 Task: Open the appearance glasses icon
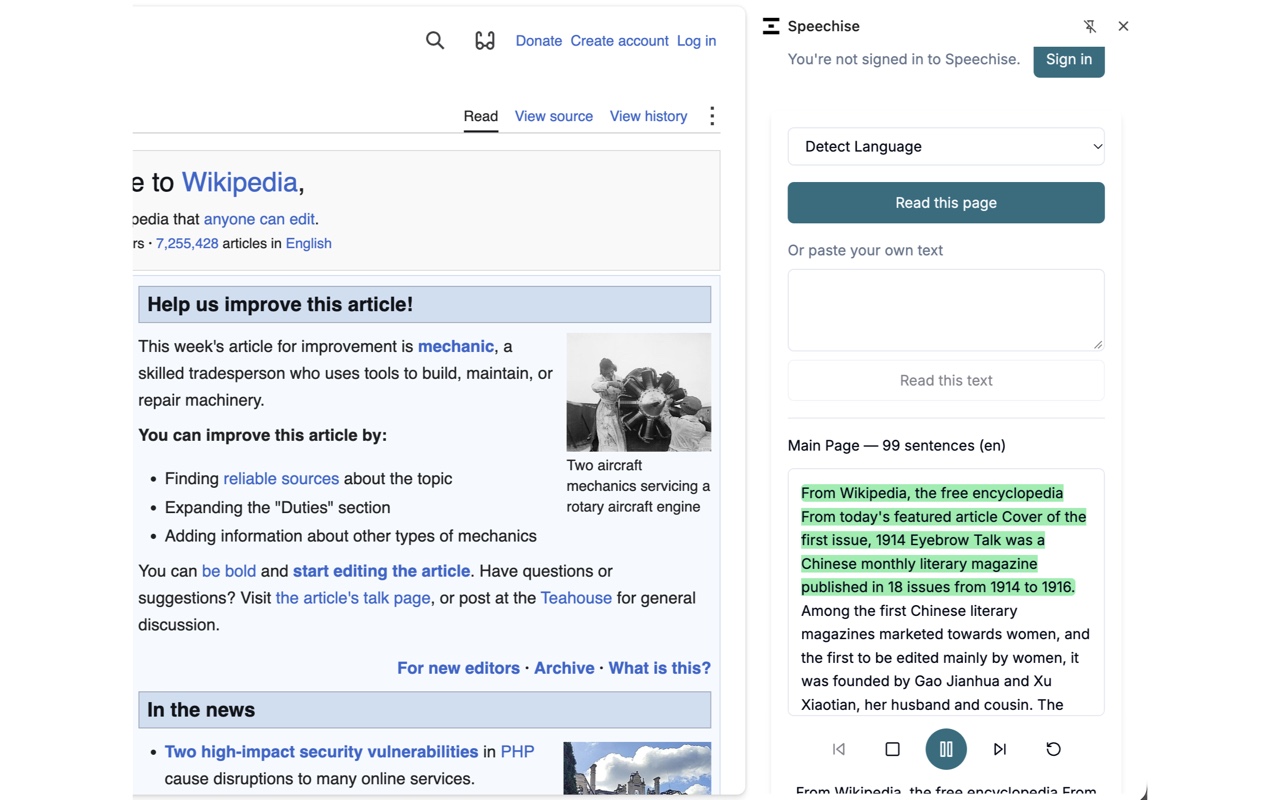485,41
